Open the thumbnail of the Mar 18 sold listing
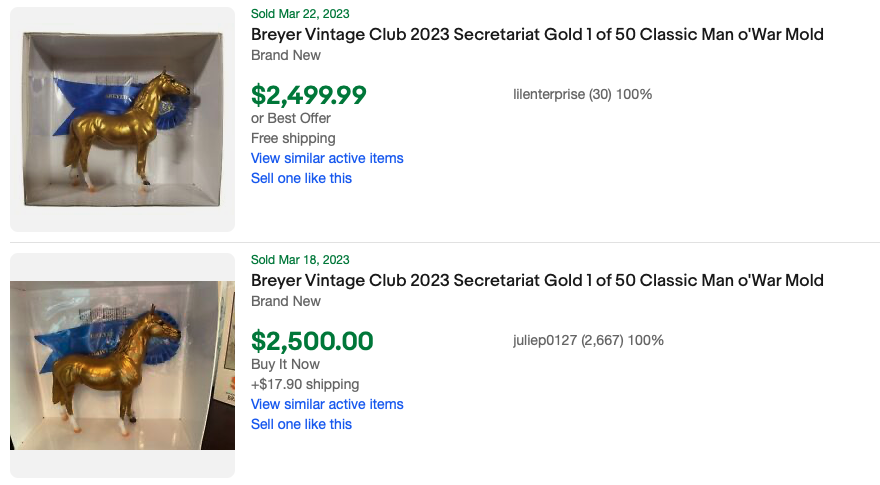This screenshot has height=485, width=880. click(122, 365)
